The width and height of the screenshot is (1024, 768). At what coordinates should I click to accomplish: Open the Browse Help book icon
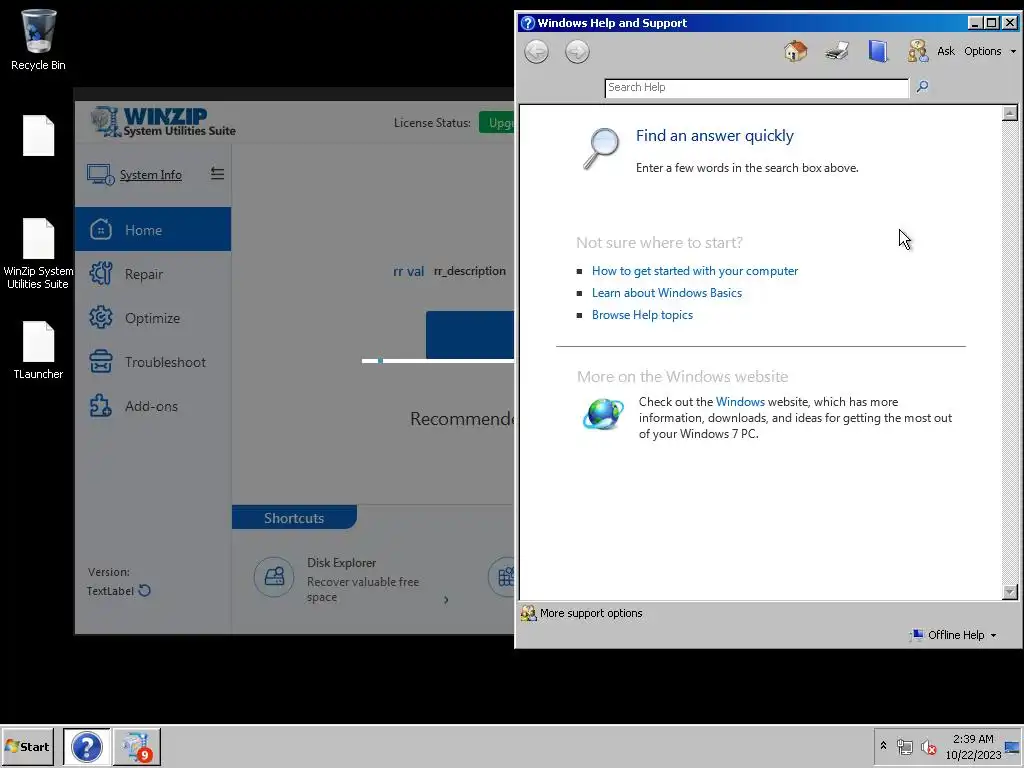(x=878, y=51)
